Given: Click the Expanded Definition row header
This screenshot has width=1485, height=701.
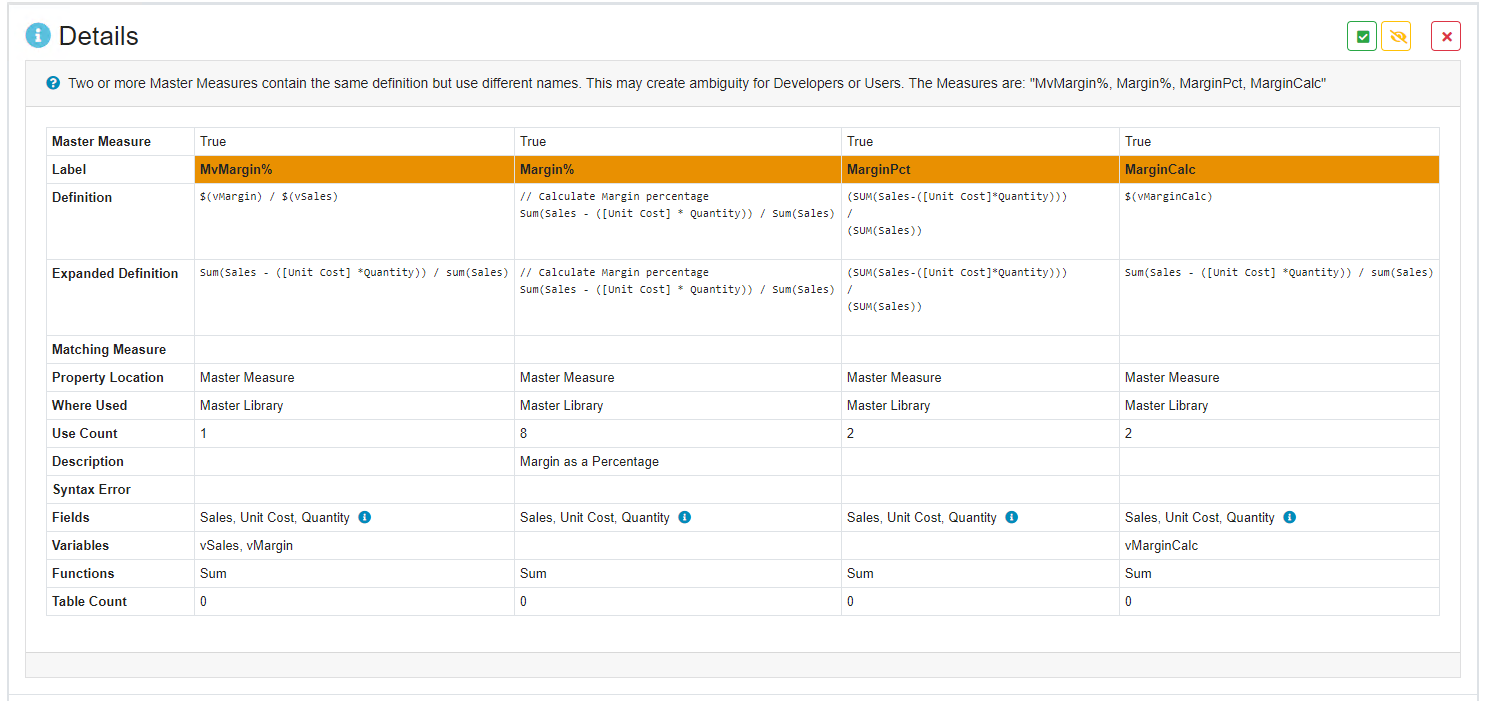Looking at the screenshot, I should (115, 274).
